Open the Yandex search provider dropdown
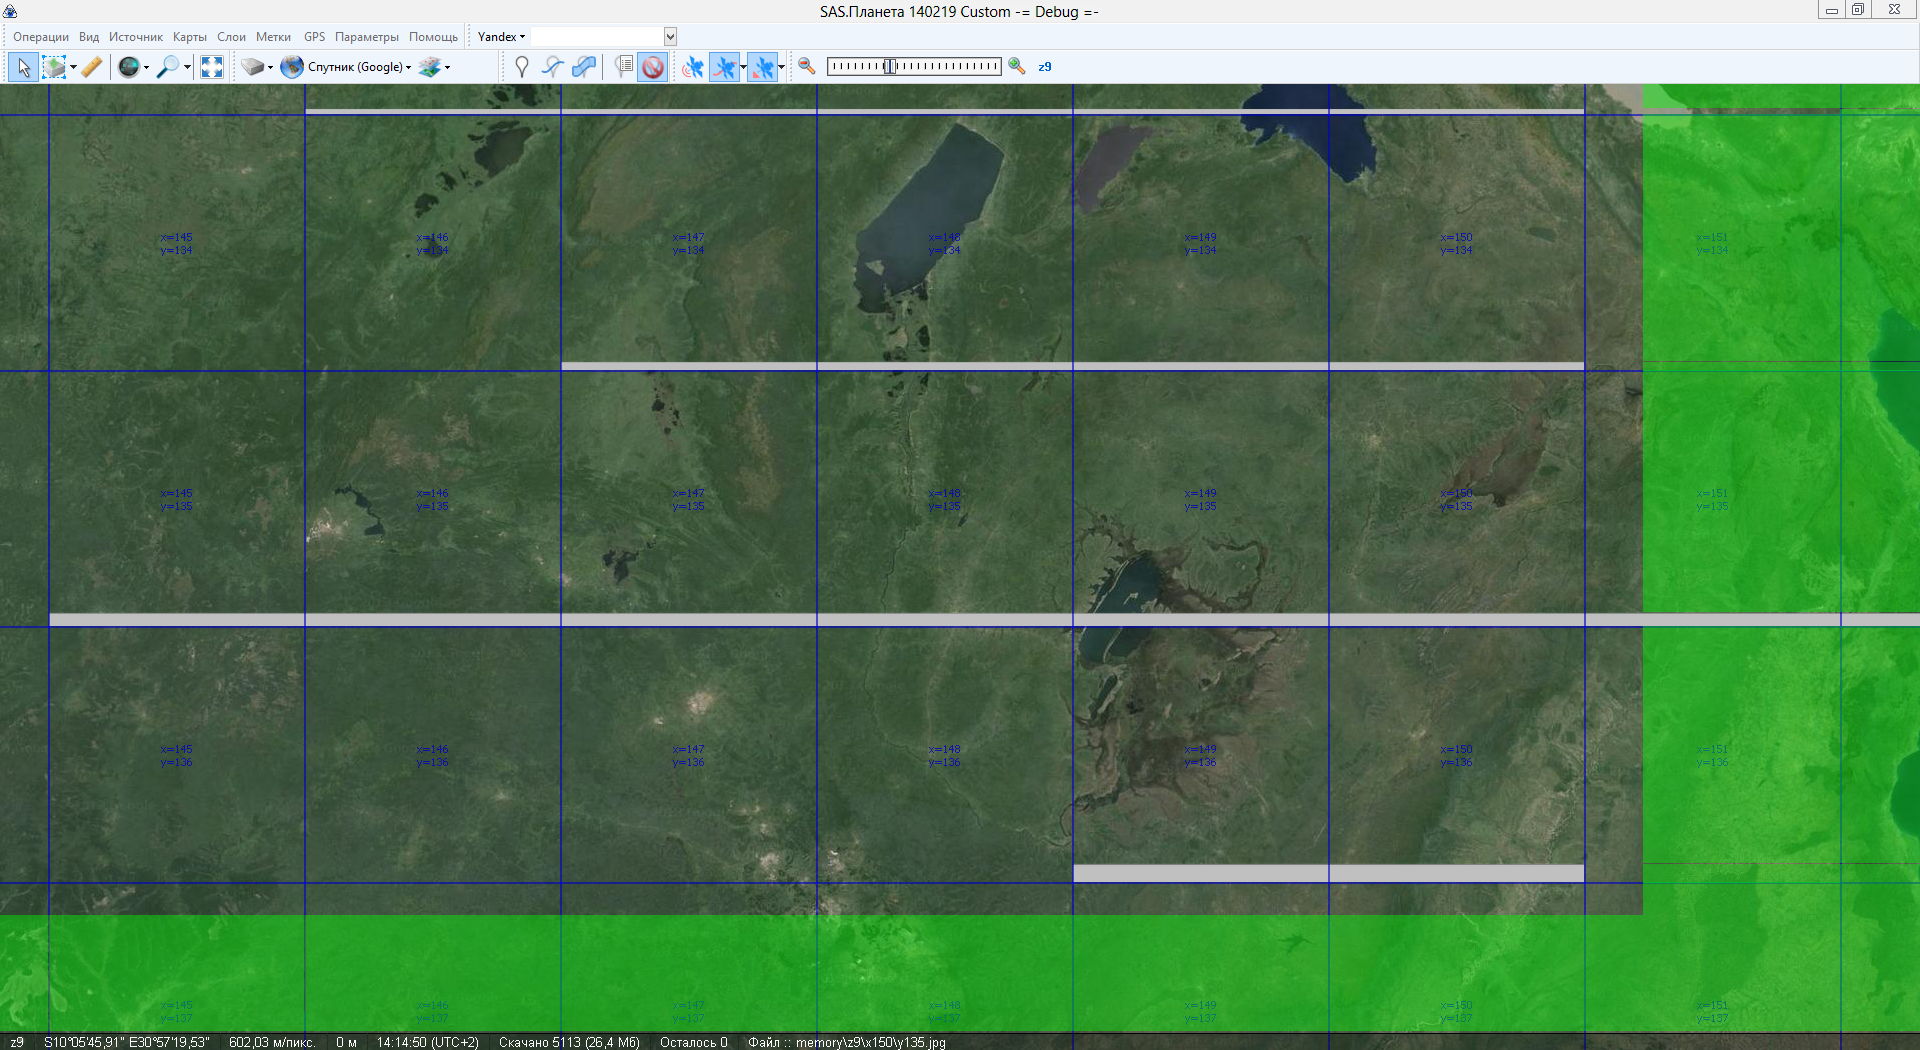This screenshot has height=1050, width=1920. pyautogui.click(x=501, y=37)
